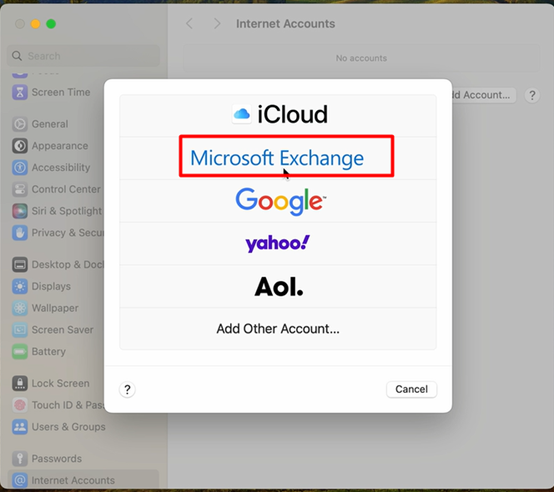Open Displays in the sidebar
The width and height of the screenshot is (554, 492).
coord(57,286)
